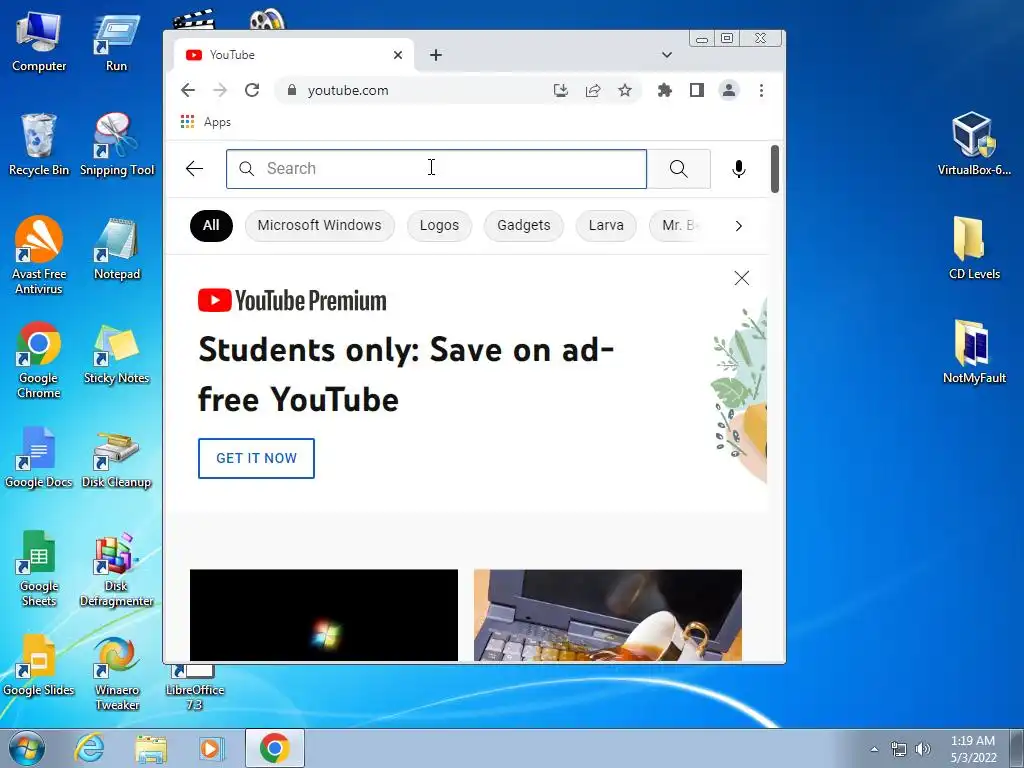Select the Disk Cleanup shortcut
This screenshot has height=768, width=1024.
[116, 460]
